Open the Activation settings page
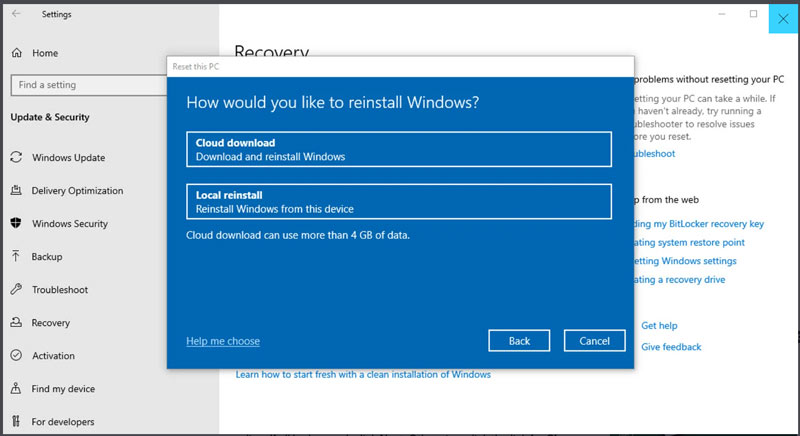This screenshot has height=436, width=800. click(54, 356)
